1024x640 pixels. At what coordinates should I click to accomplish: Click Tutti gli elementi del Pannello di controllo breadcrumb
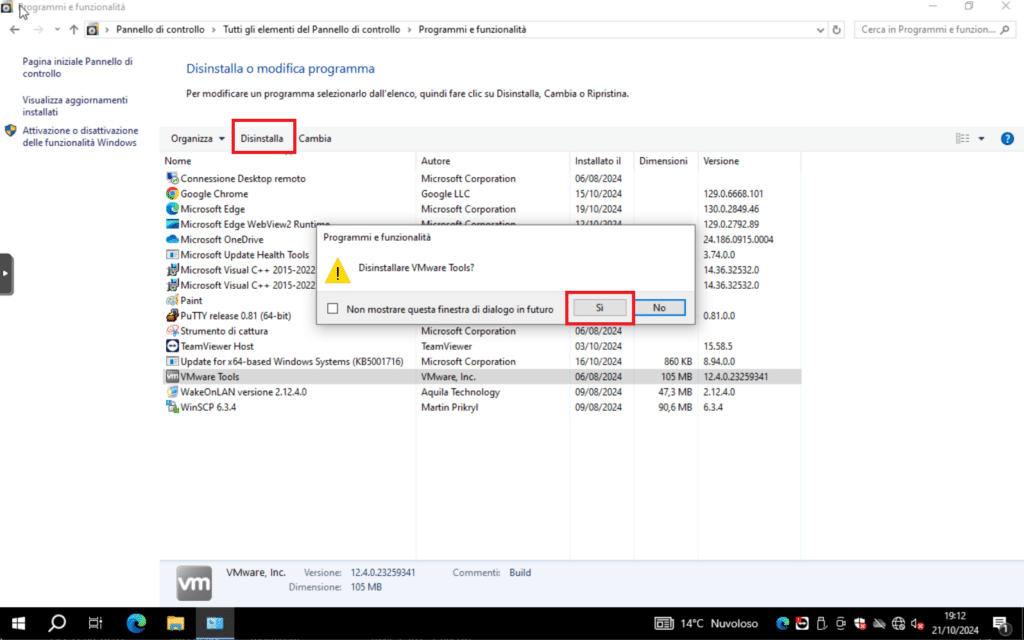click(312, 29)
